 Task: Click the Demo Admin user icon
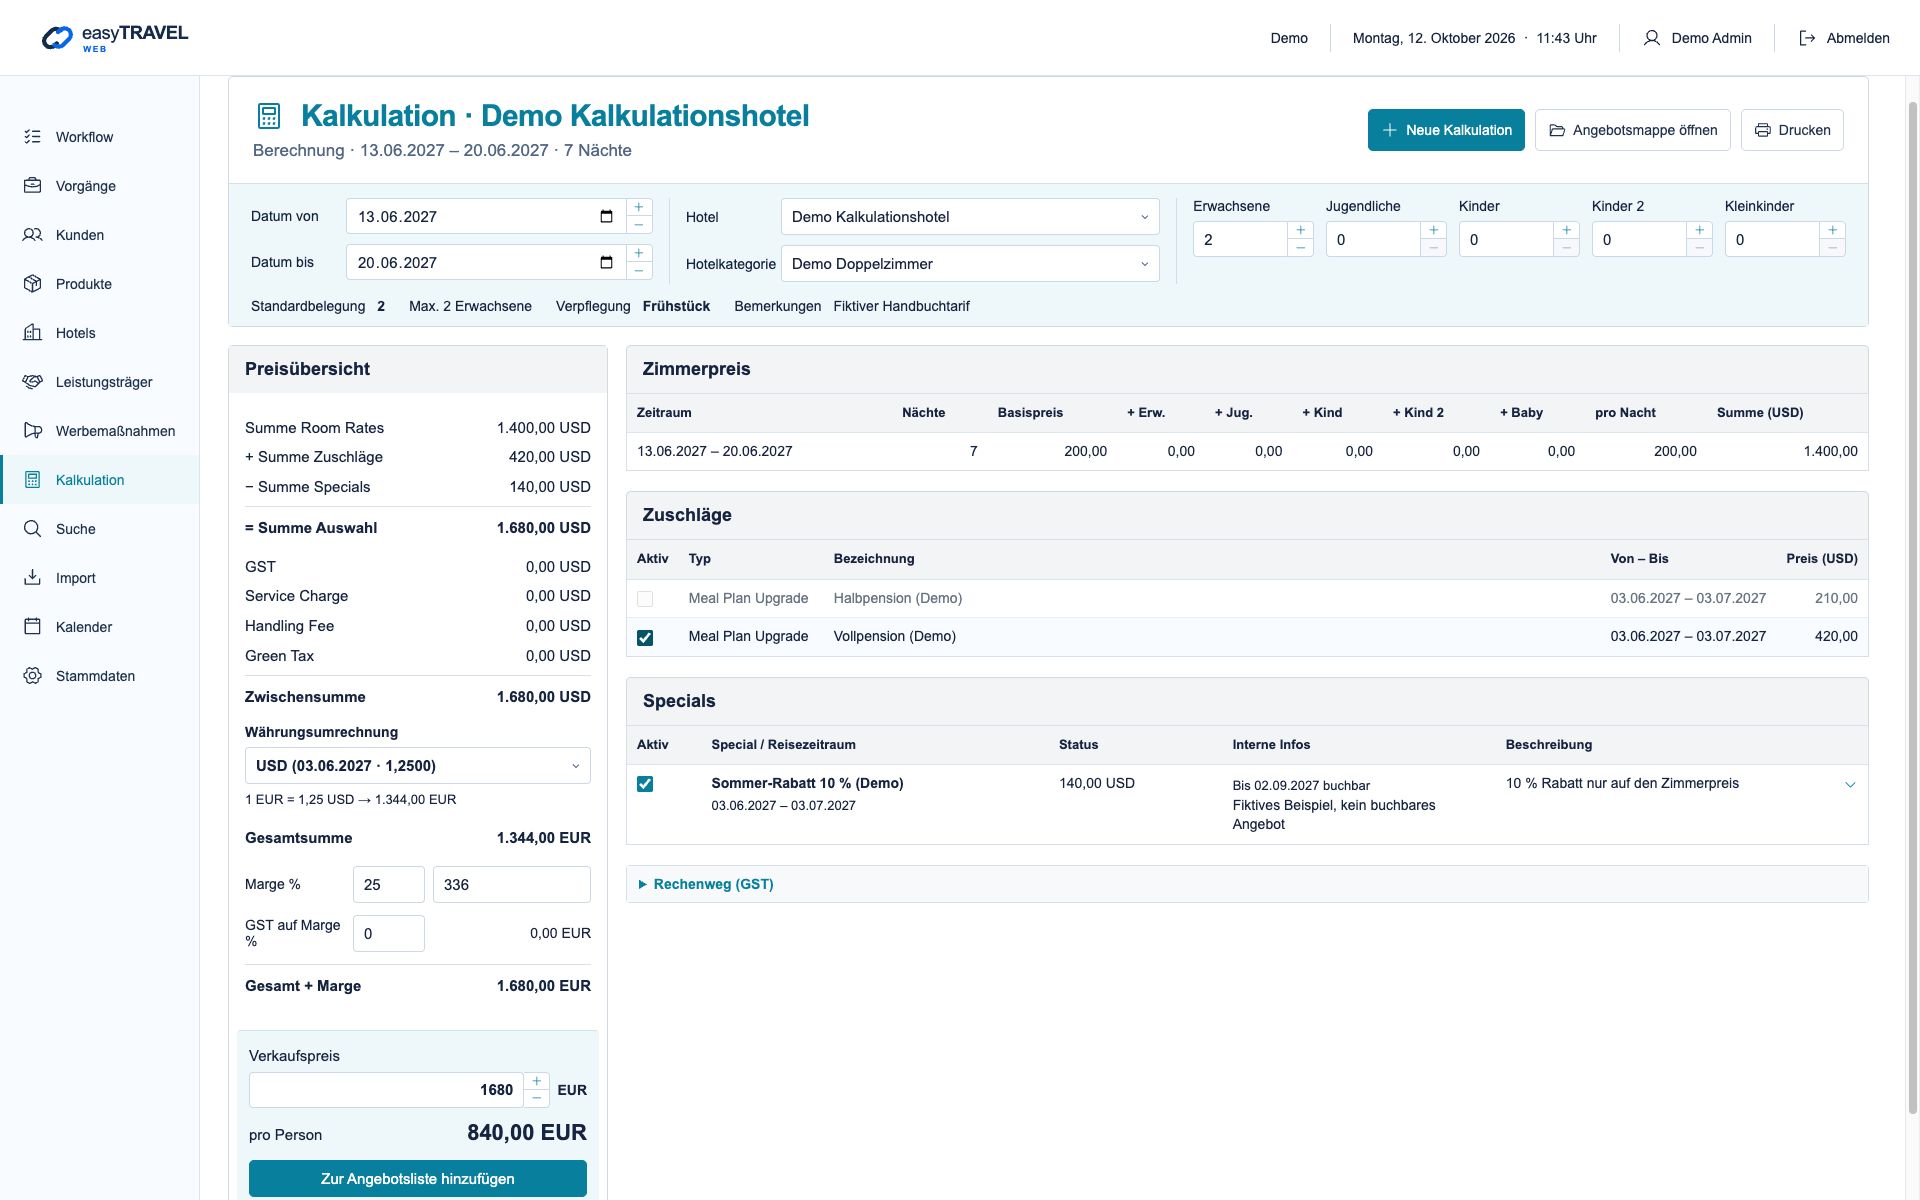[x=1652, y=38]
